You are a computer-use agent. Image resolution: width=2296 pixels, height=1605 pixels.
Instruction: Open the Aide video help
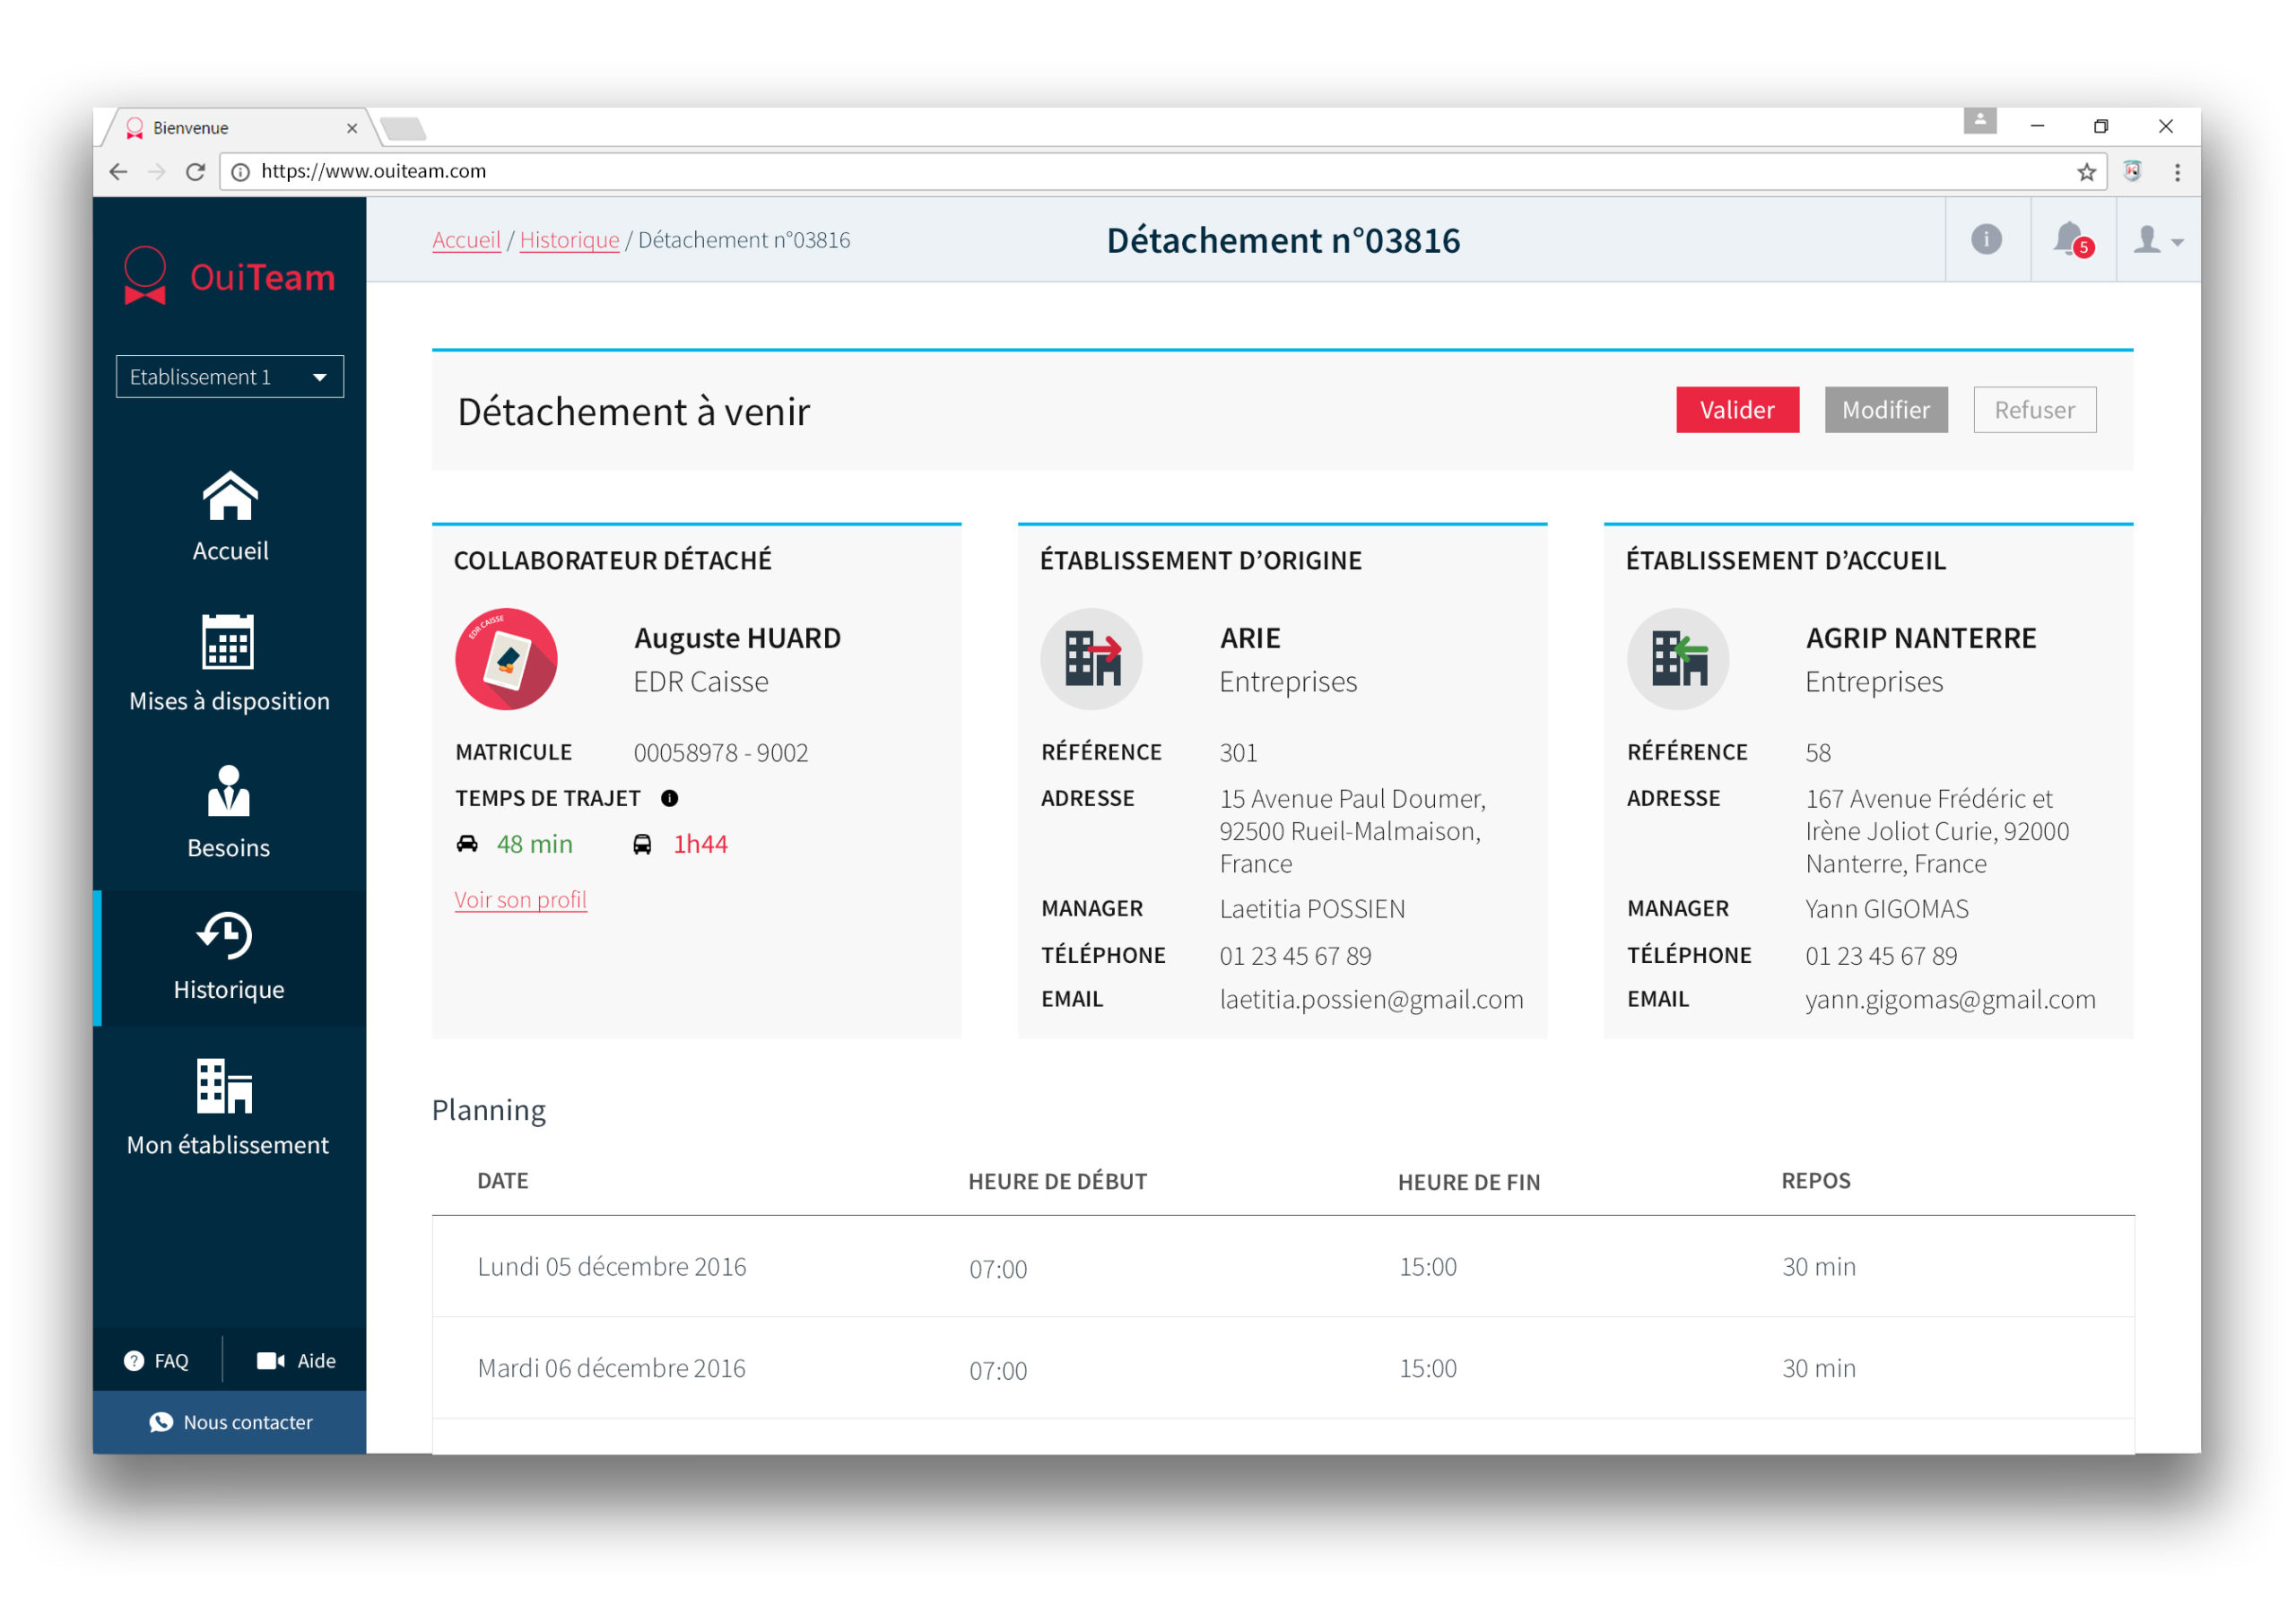(x=296, y=1360)
